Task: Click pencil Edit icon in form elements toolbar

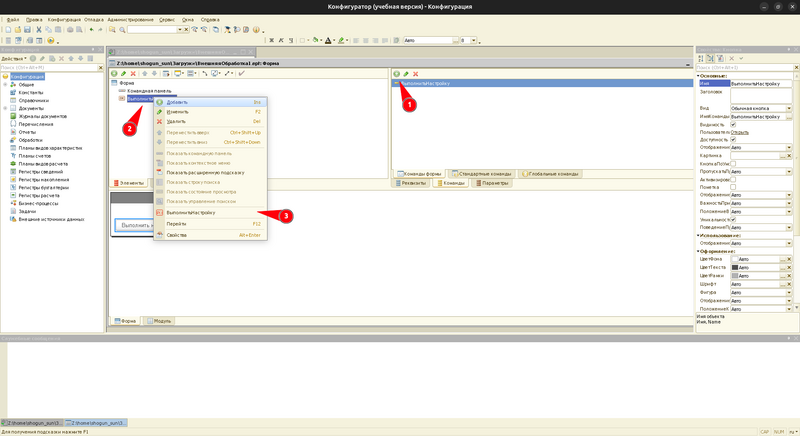Action: tap(123, 73)
